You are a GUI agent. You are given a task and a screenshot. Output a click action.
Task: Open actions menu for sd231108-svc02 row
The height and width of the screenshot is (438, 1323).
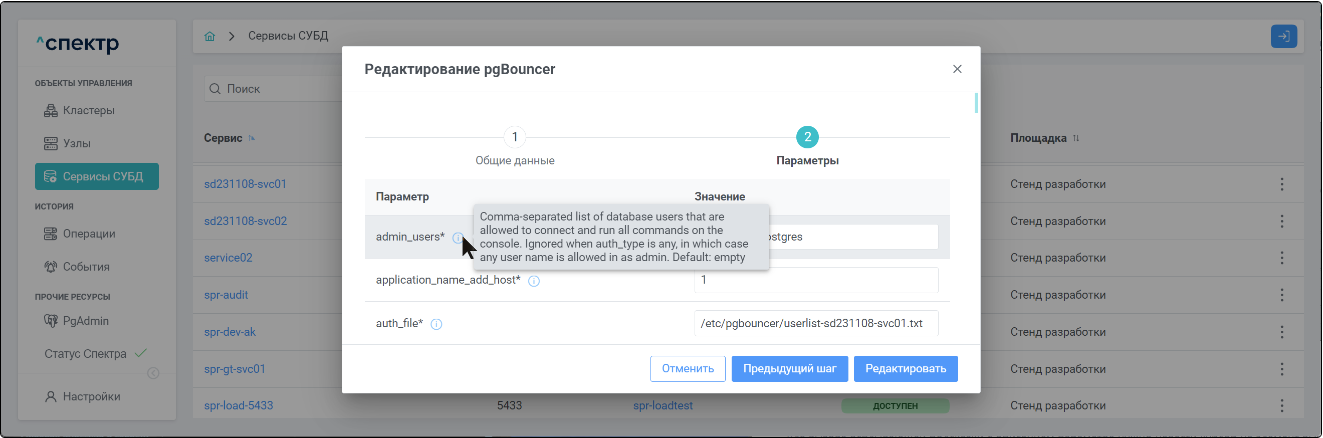click(x=1282, y=221)
